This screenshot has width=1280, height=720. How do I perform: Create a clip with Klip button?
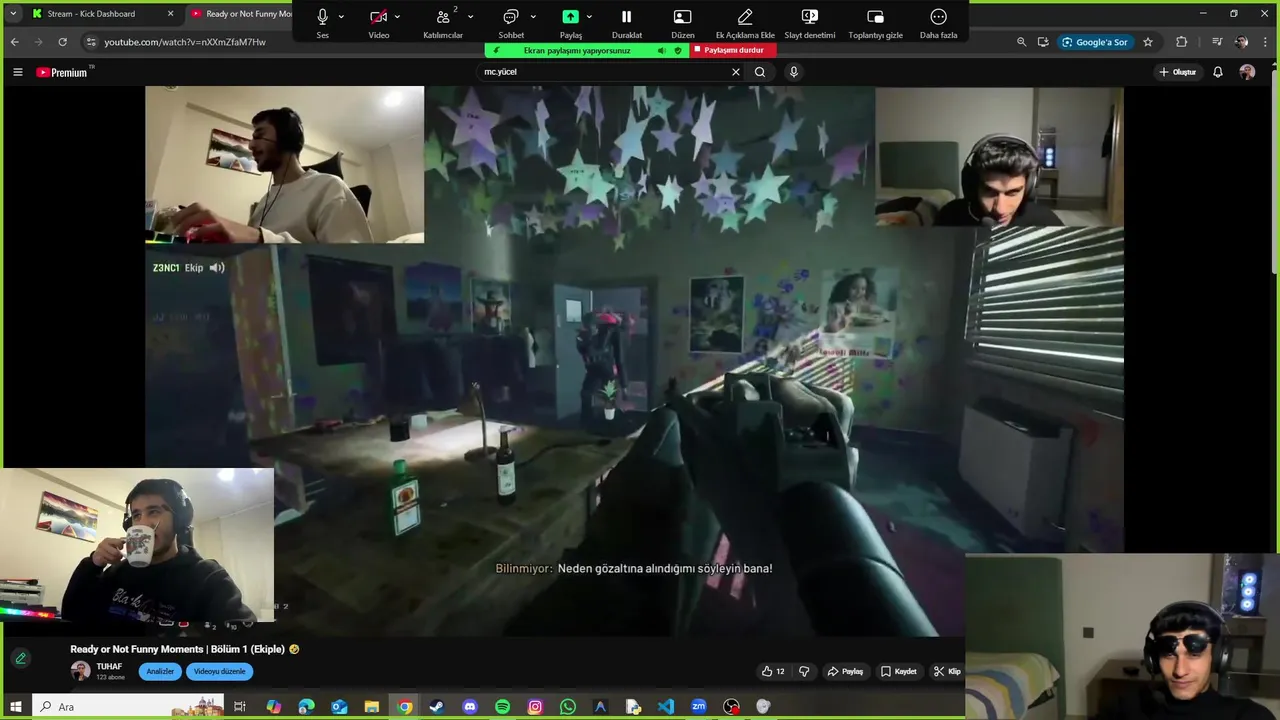tap(947, 671)
